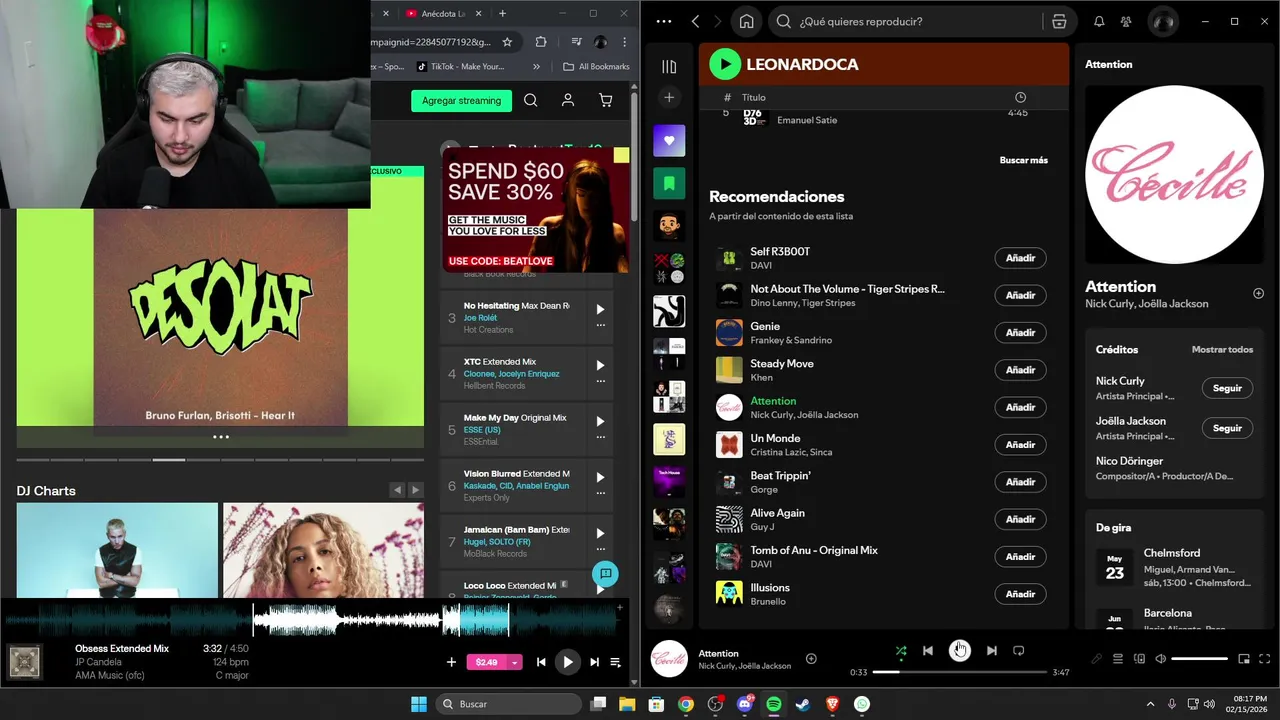Create new playlist with plus in Spotify sidebar
The height and width of the screenshot is (720, 1280).
pyautogui.click(x=669, y=97)
